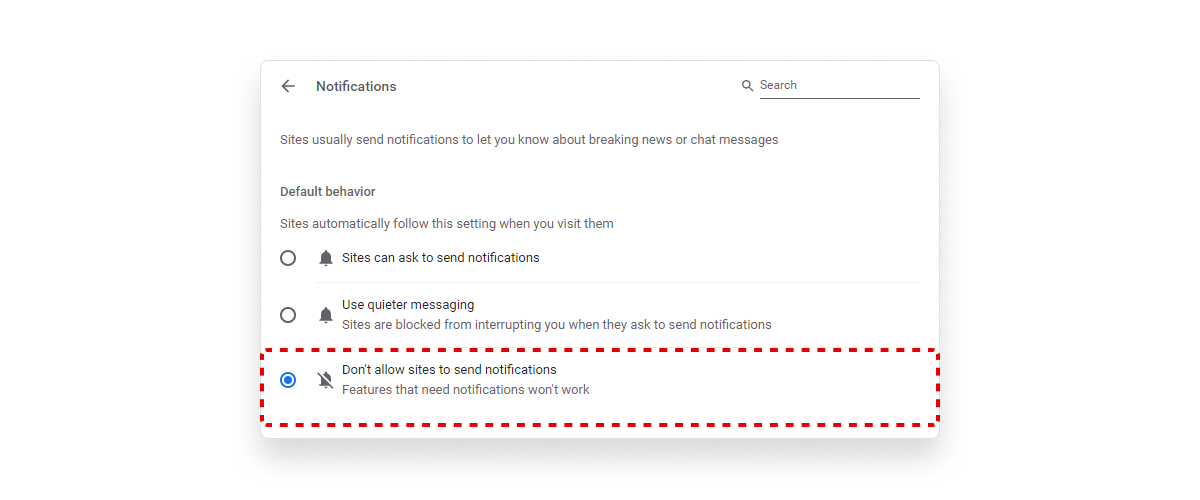Click 'Sites automatically follow this setting' text
The width and height of the screenshot is (1200, 500).
(x=447, y=224)
